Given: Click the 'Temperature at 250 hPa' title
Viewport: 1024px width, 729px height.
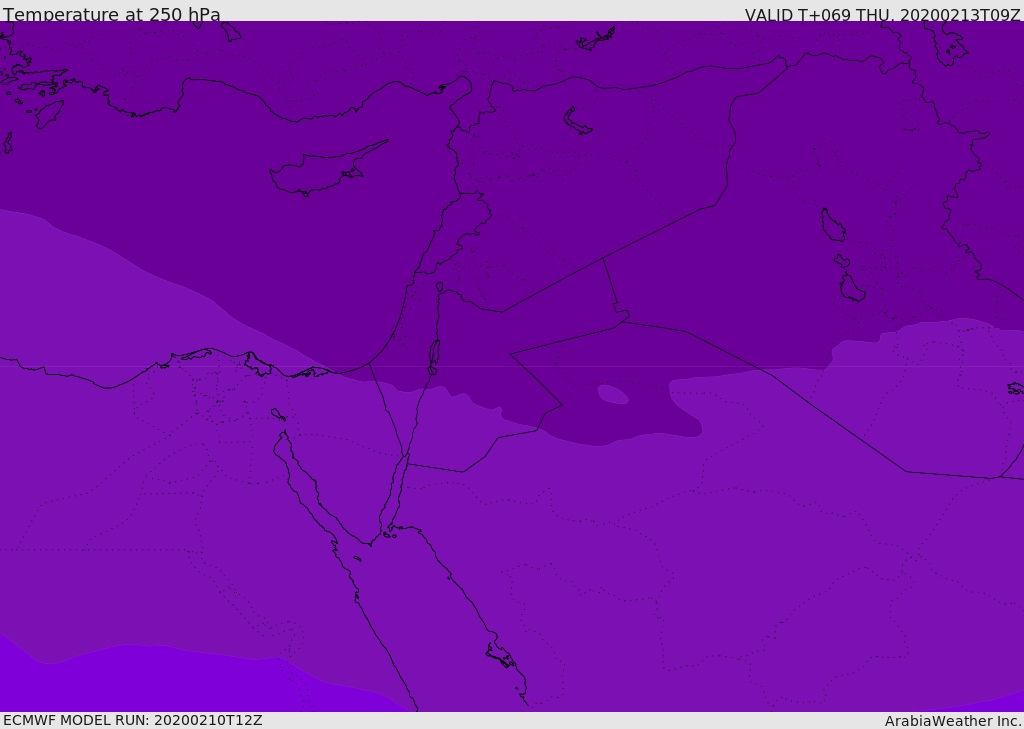Looking at the screenshot, I should [112, 14].
